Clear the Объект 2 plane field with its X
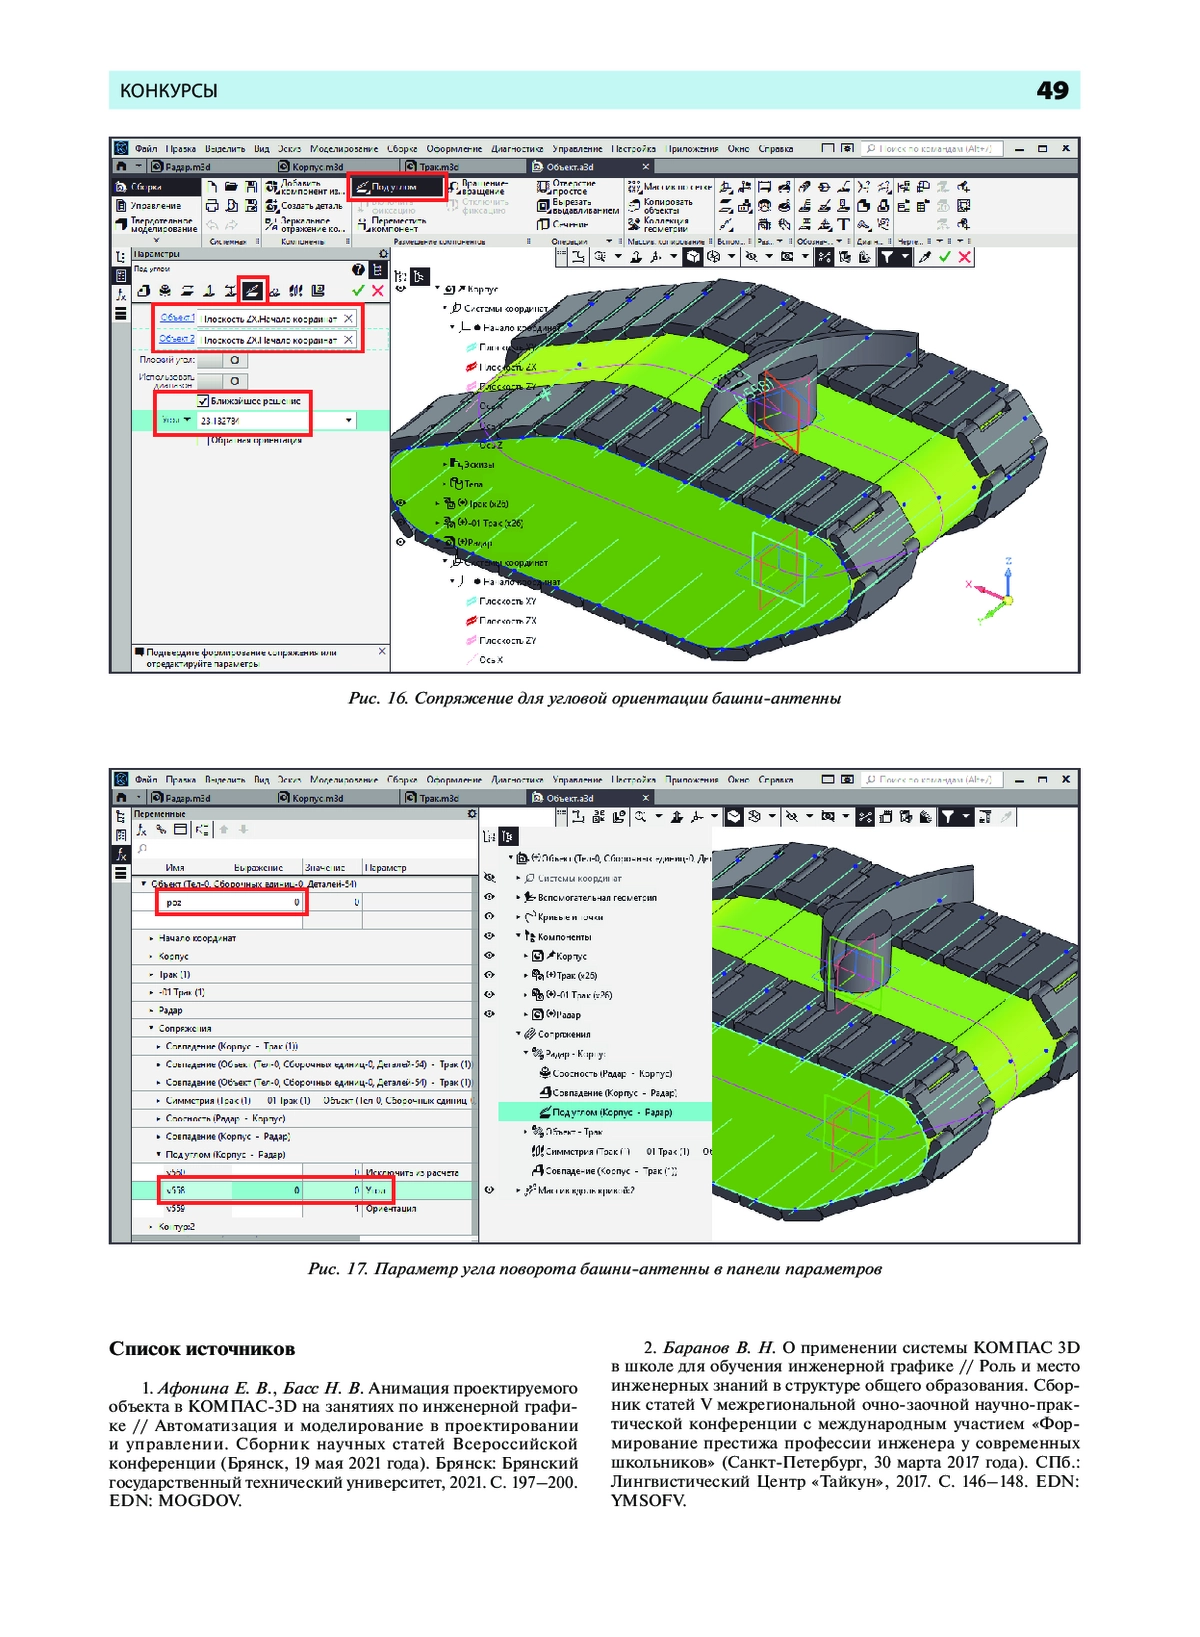The height and width of the screenshot is (1637, 1200). (348, 340)
